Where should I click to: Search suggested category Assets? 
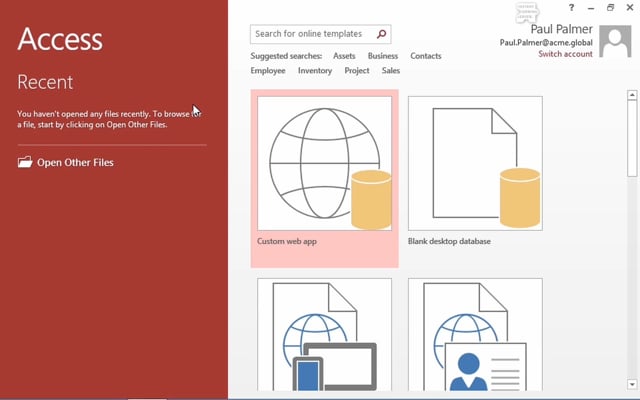click(x=344, y=56)
